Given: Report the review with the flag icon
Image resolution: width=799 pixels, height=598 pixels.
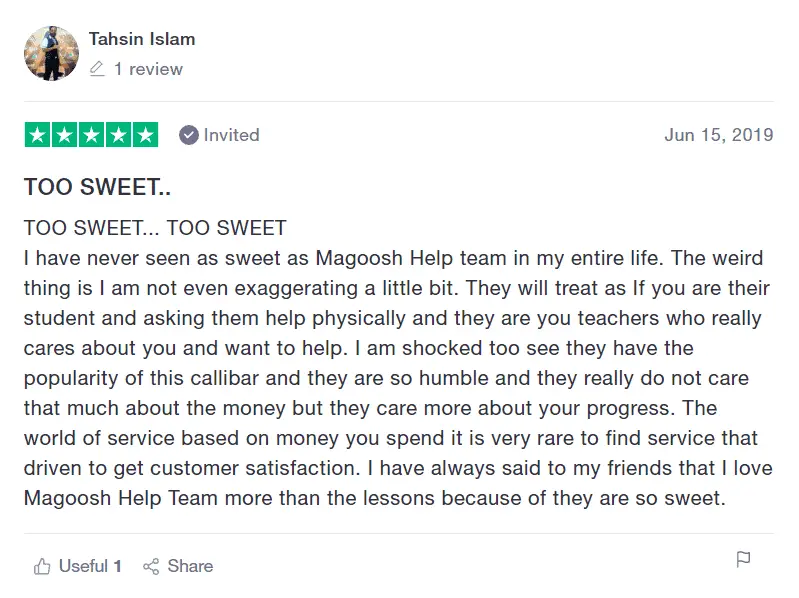Looking at the screenshot, I should click(x=743, y=559).
